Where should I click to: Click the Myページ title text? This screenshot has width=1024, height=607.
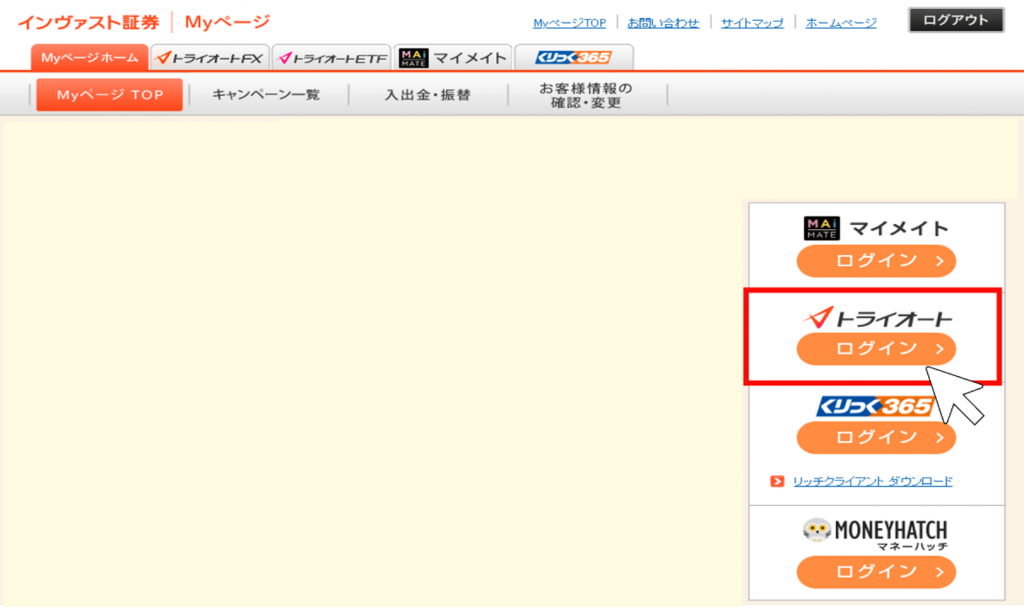[227, 22]
